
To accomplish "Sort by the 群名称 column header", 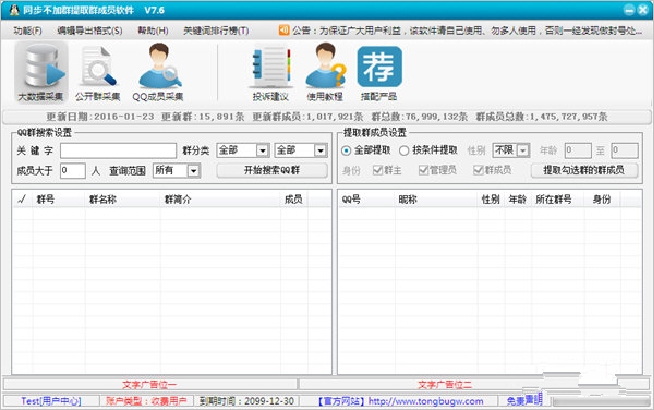I will (x=123, y=199).
